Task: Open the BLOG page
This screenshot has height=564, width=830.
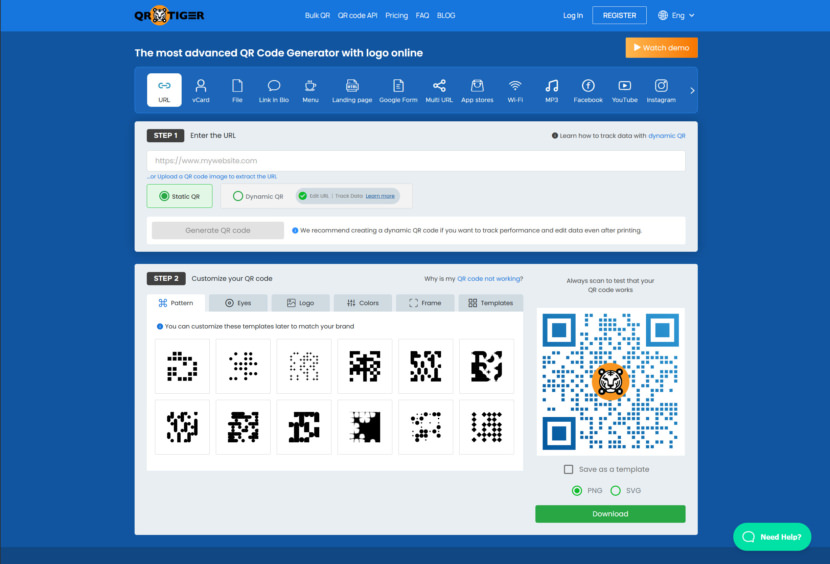Action: click(x=446, y=15)
